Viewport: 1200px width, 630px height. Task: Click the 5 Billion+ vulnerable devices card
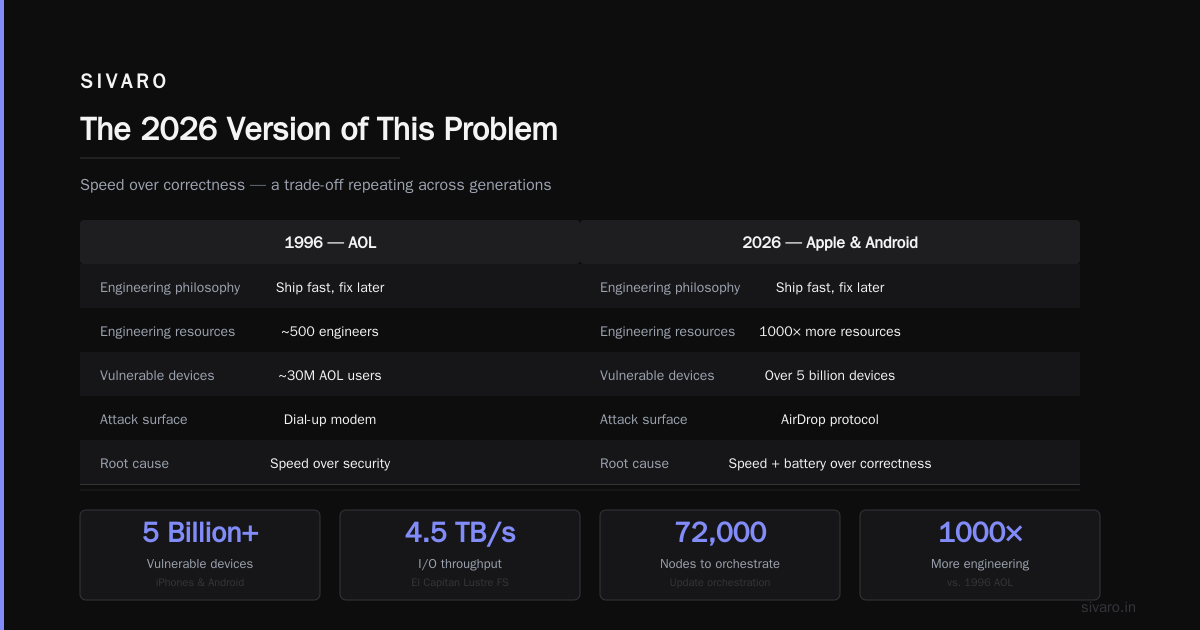[200, 555]
